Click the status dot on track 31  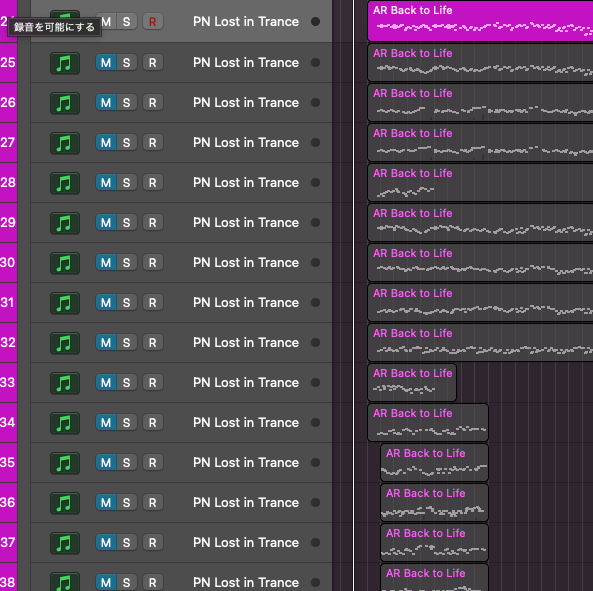[315, 303]
